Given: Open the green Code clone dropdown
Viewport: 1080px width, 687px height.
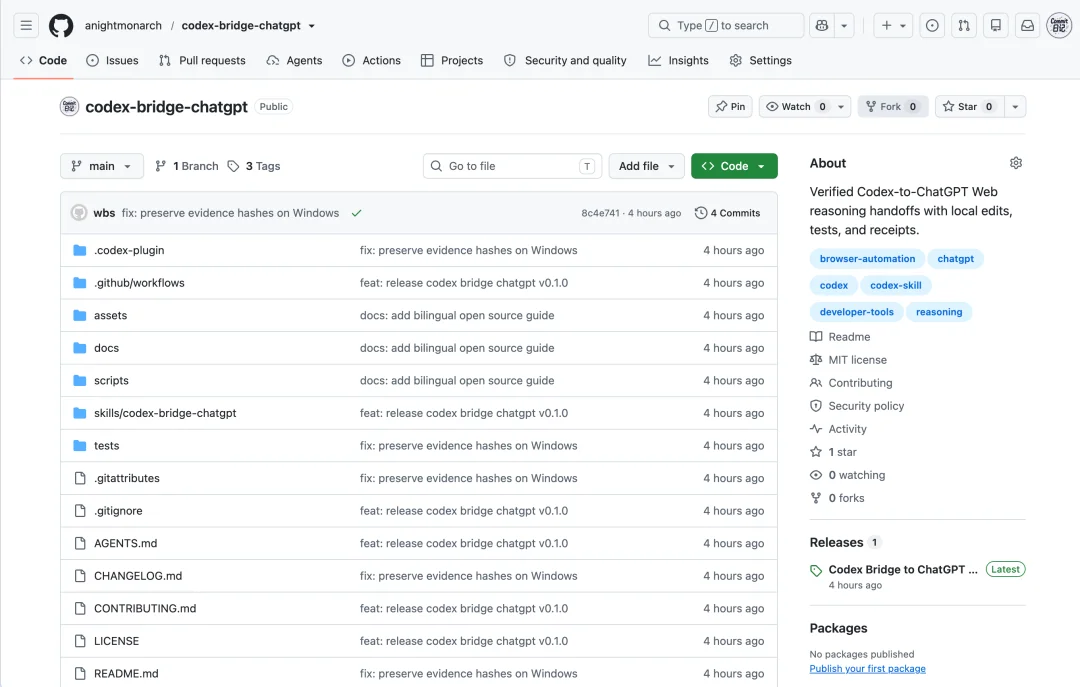Looking at the screenshot, I should (x=734, y=166).
